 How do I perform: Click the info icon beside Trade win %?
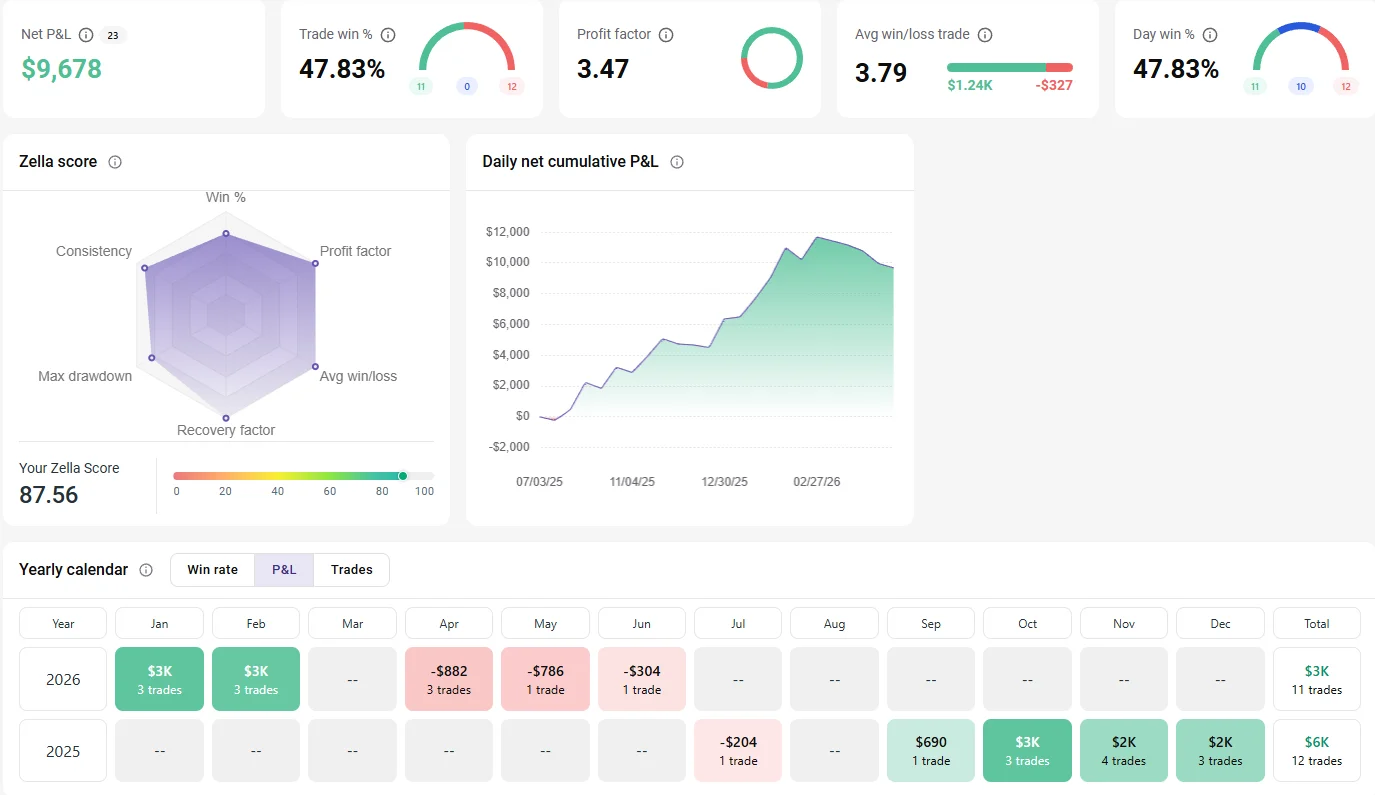(388, 35)
